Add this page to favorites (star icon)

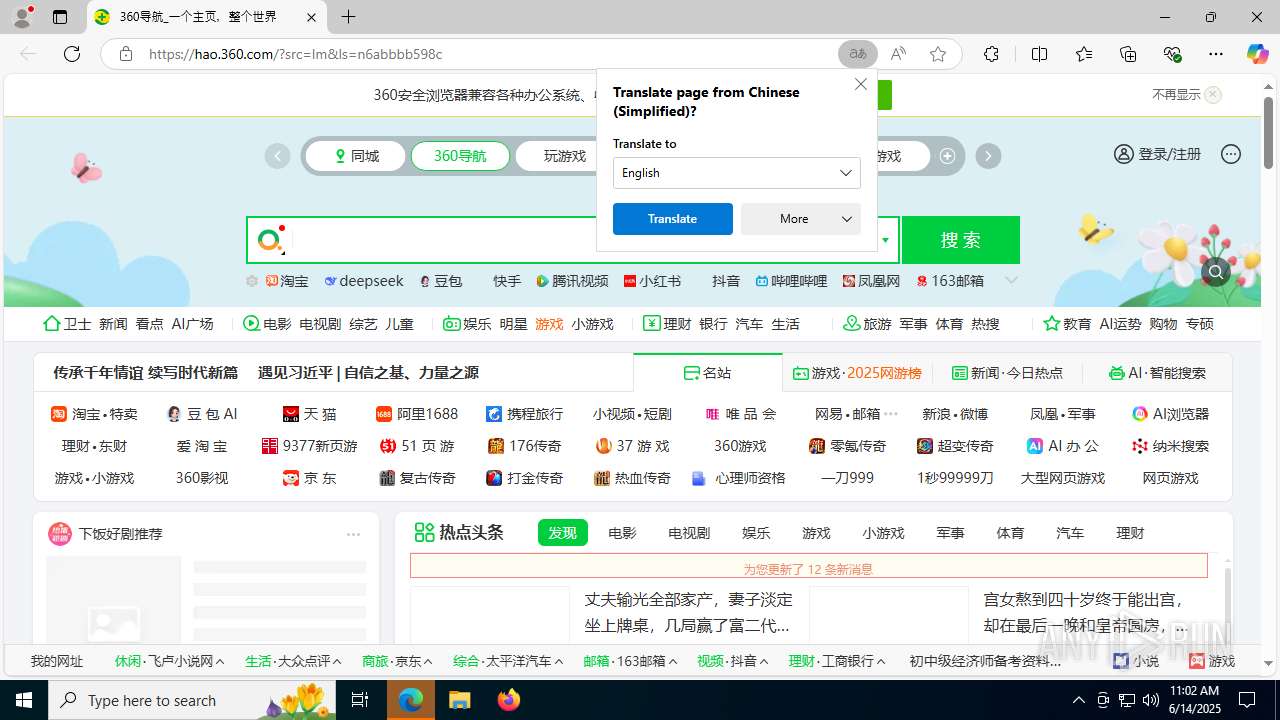pos(938,54)
